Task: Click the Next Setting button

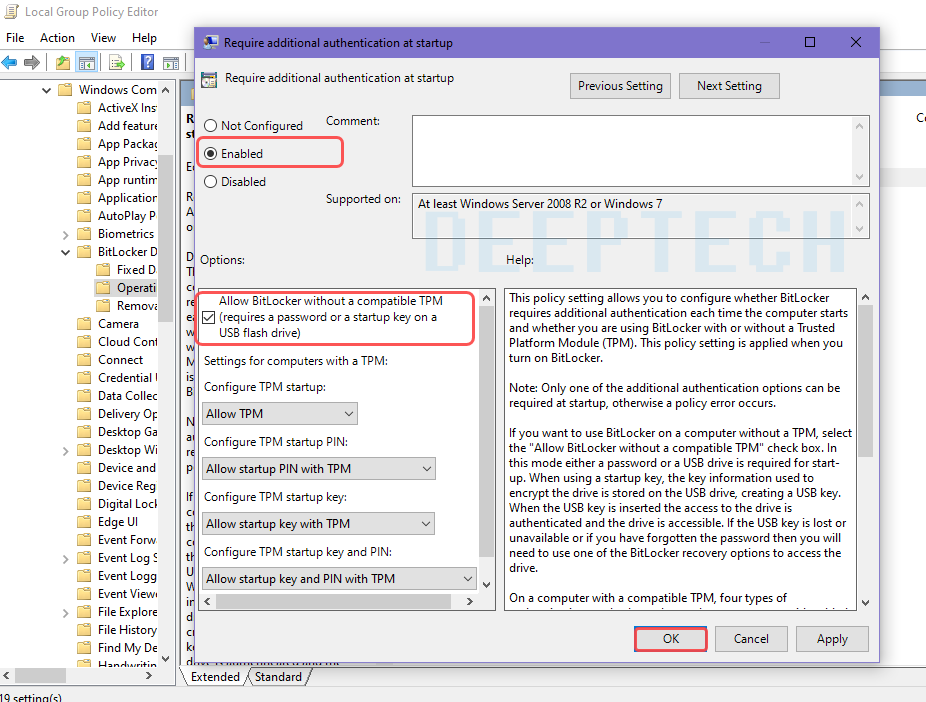Action: tap(729, 86)
